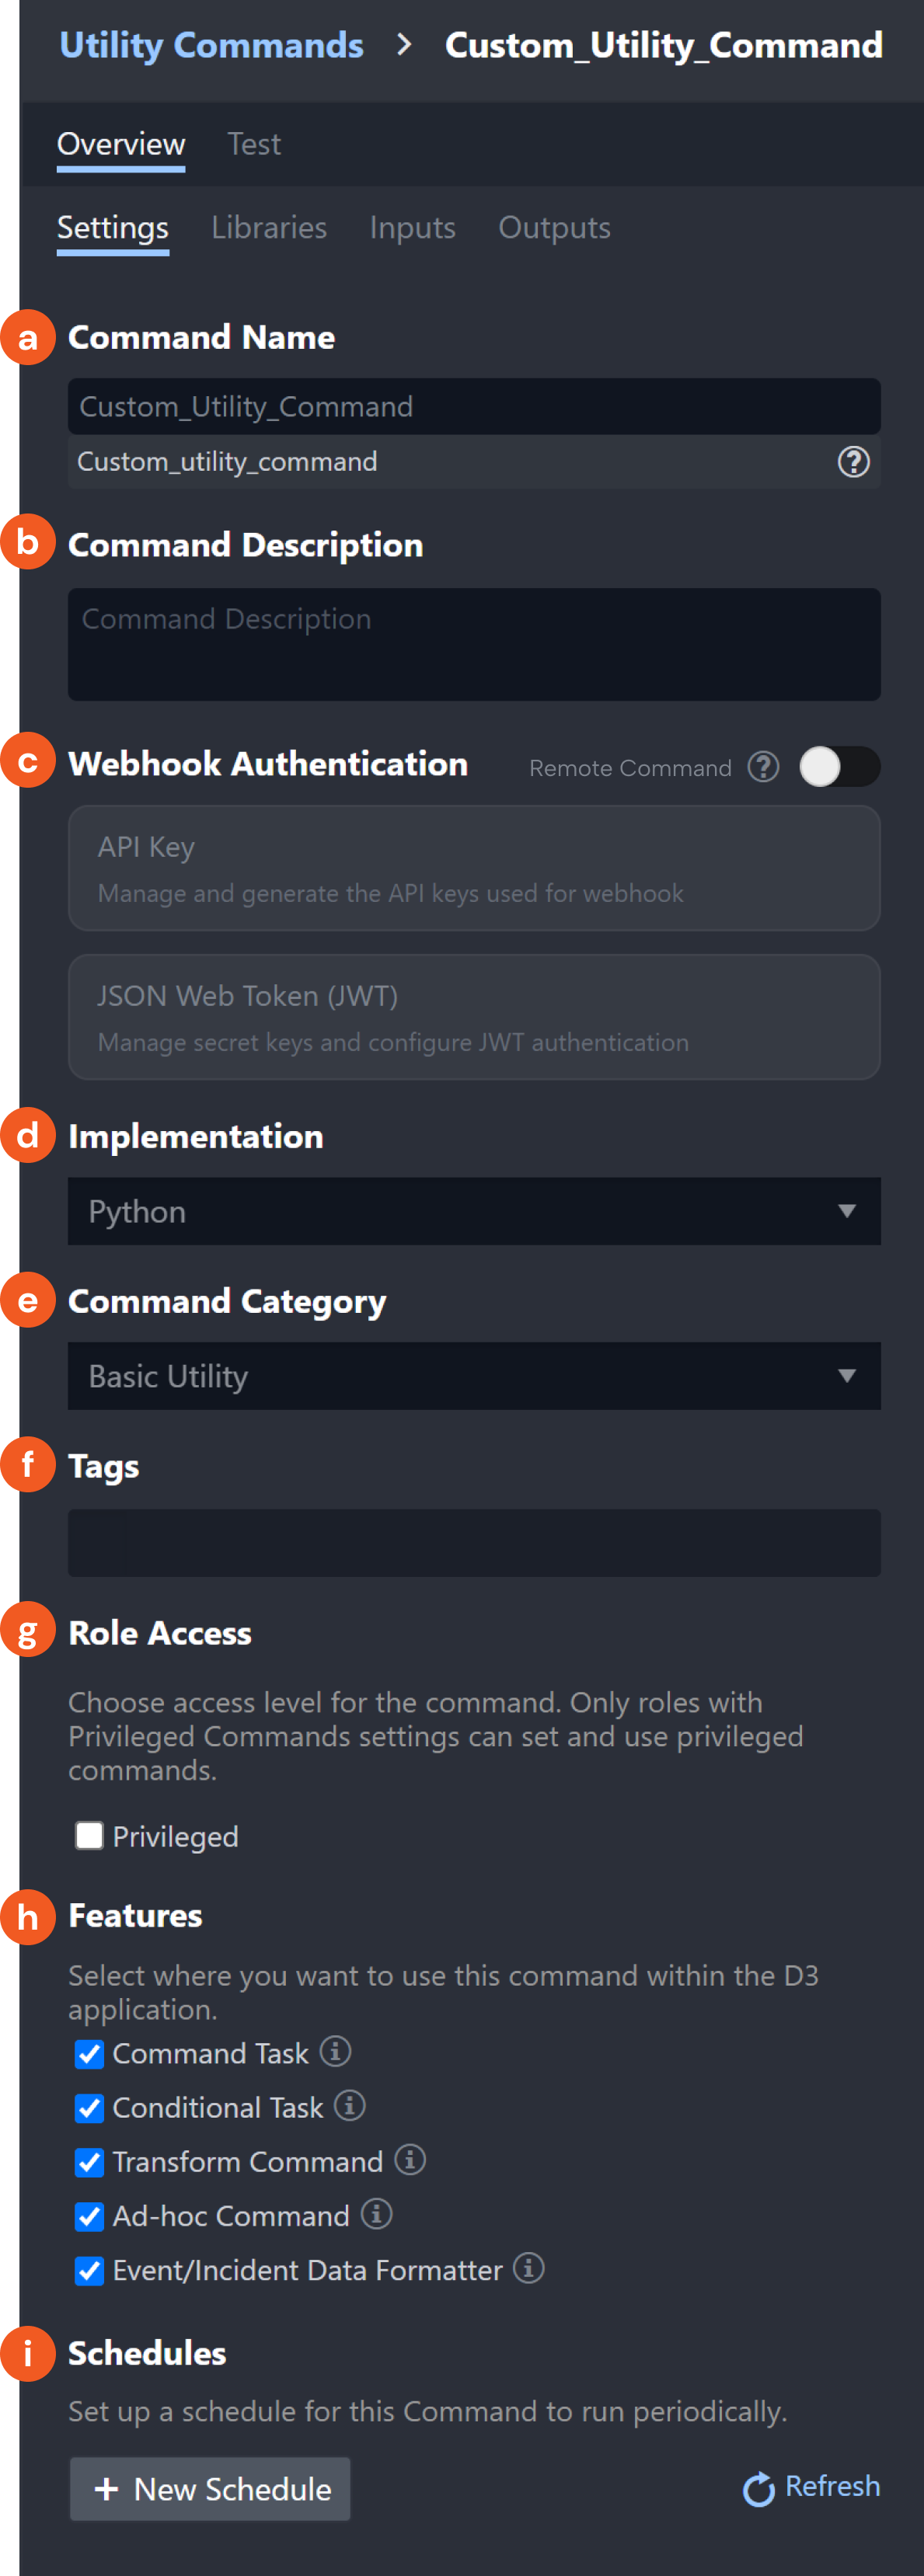
Task: Uncheck the Command Task checkbox
Action: [90, 2053]
